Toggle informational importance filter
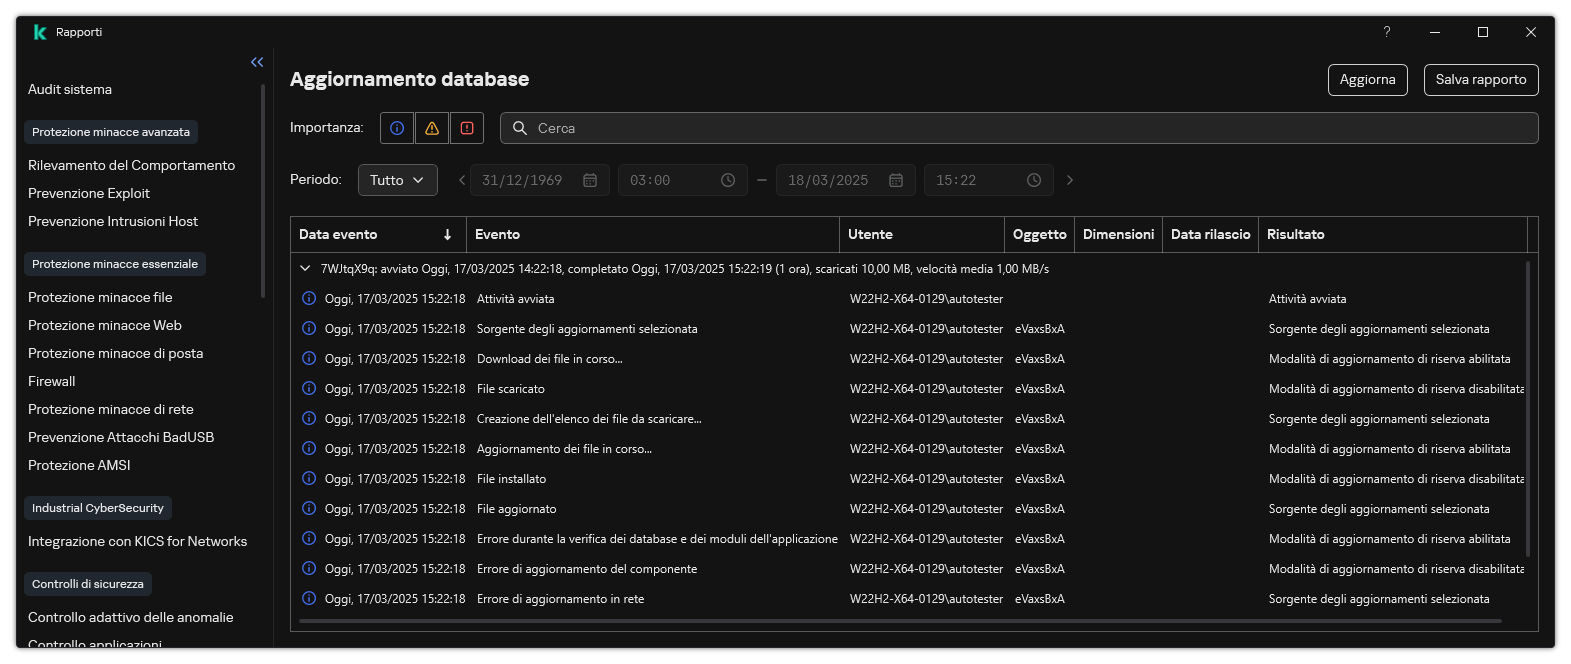 (x=397, y=128)
